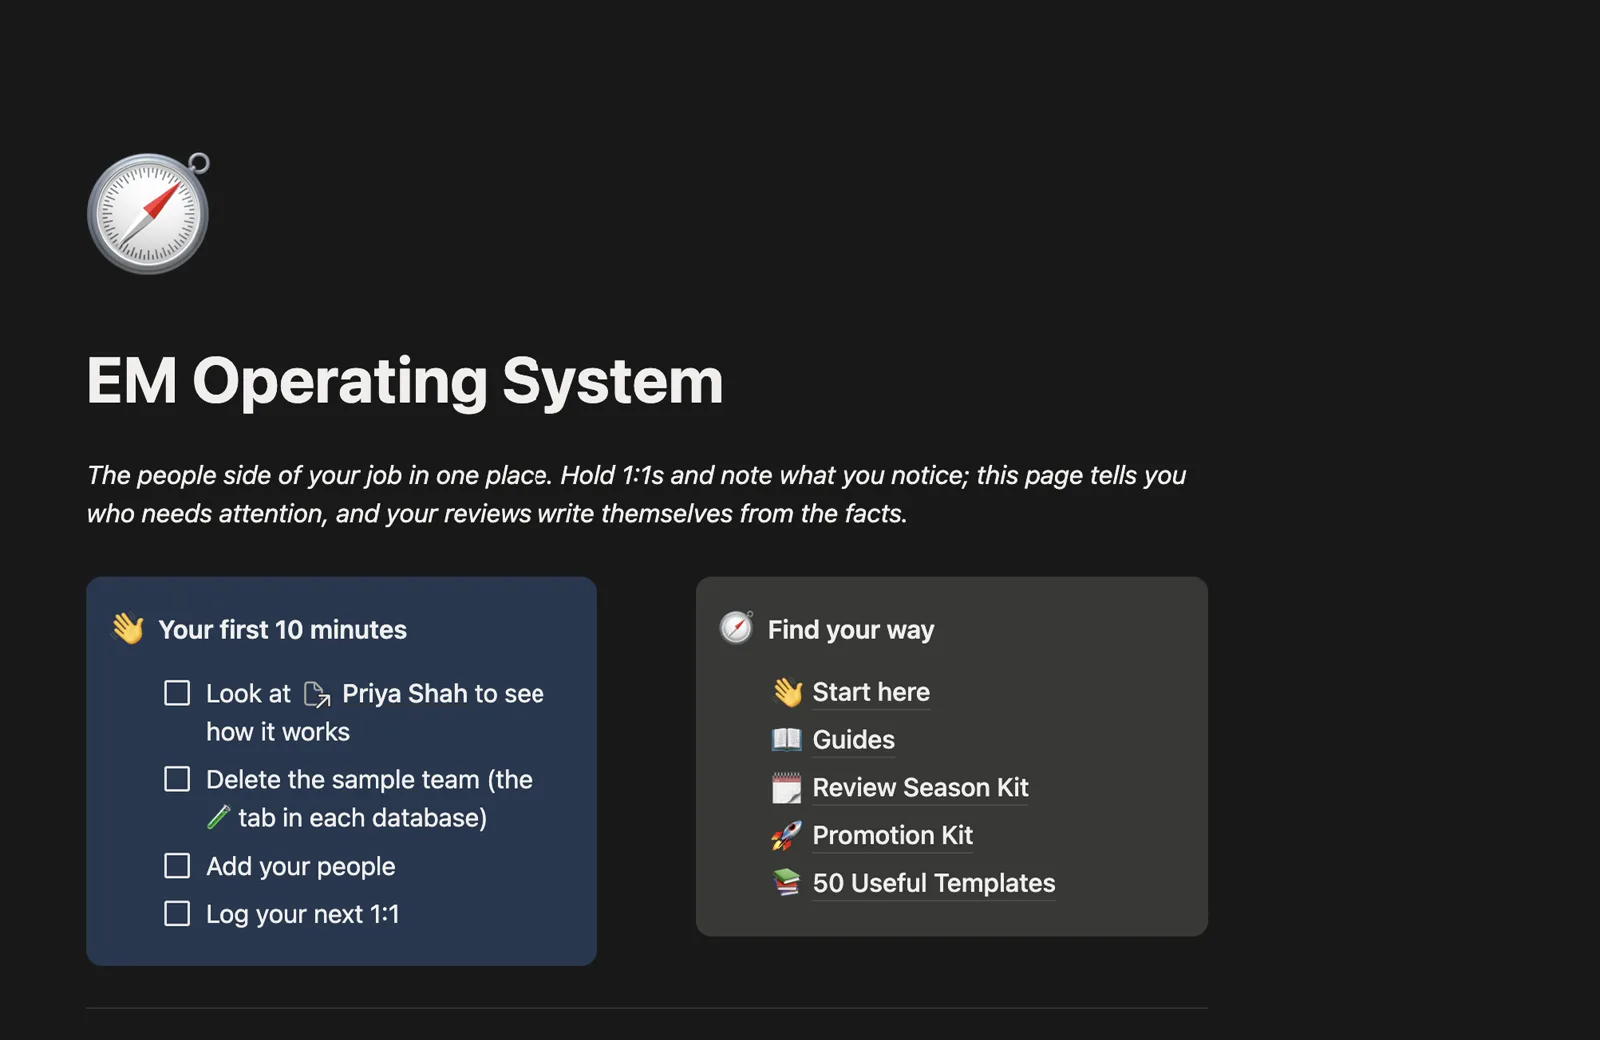1600x1040 pixels.
Task: Click the waving hand icon next to Start here
Action: tap(787, 692)
